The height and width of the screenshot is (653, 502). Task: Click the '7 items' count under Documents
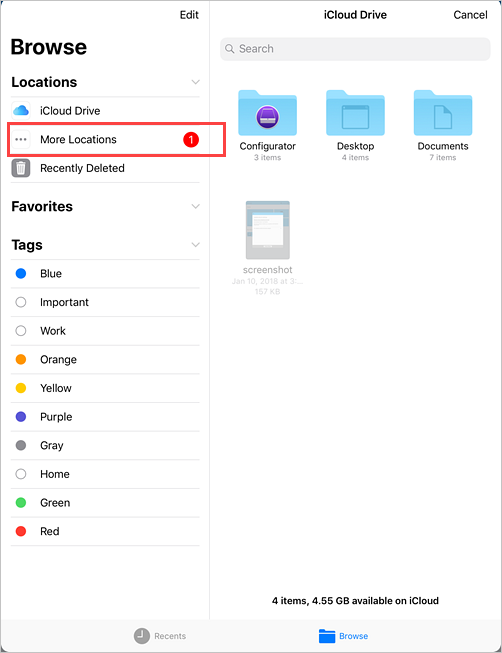[x=443, y=157]
